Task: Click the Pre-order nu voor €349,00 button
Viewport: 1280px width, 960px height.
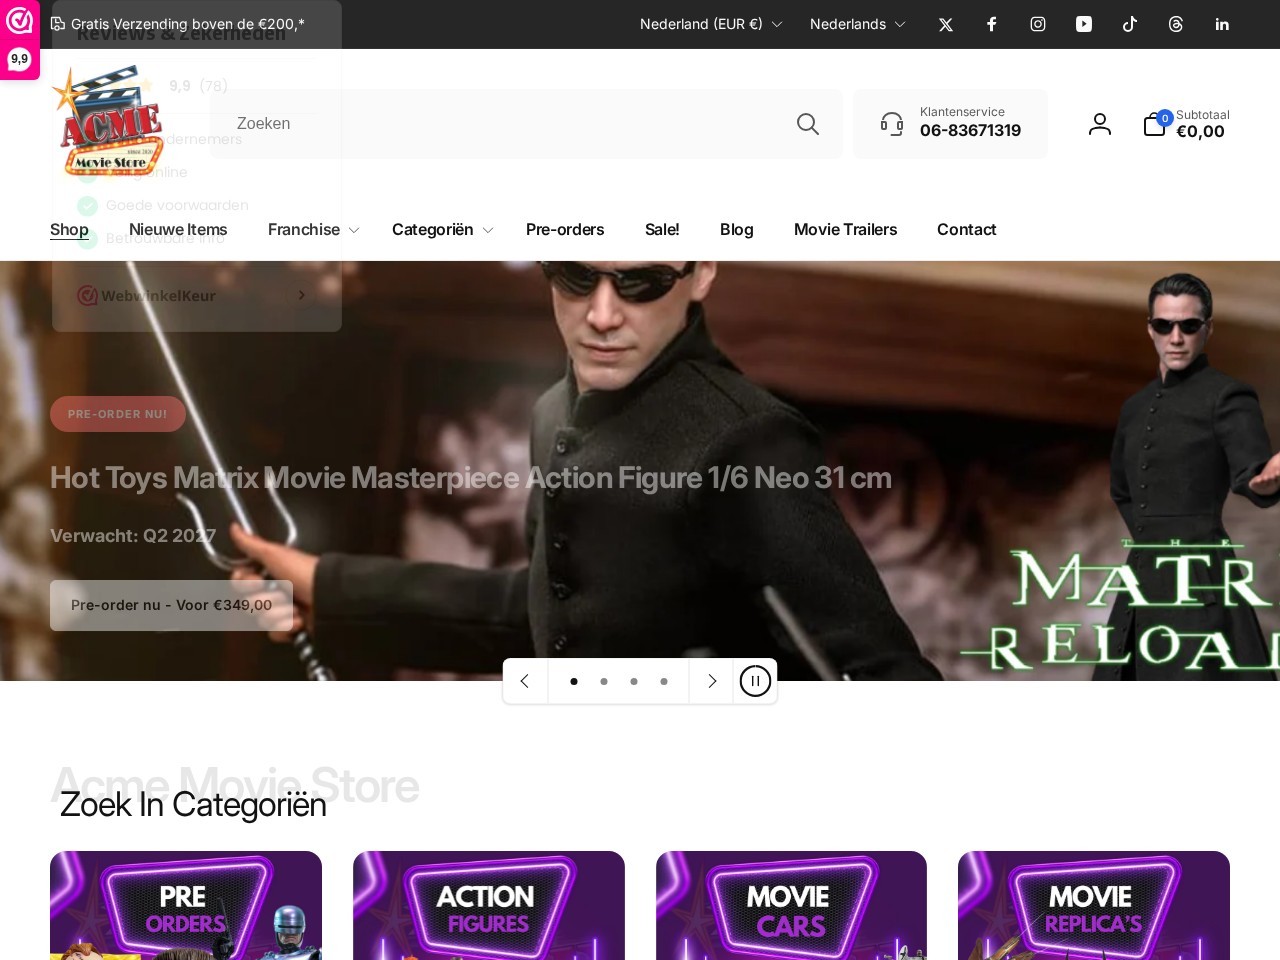Action: [x=171, y=605]
